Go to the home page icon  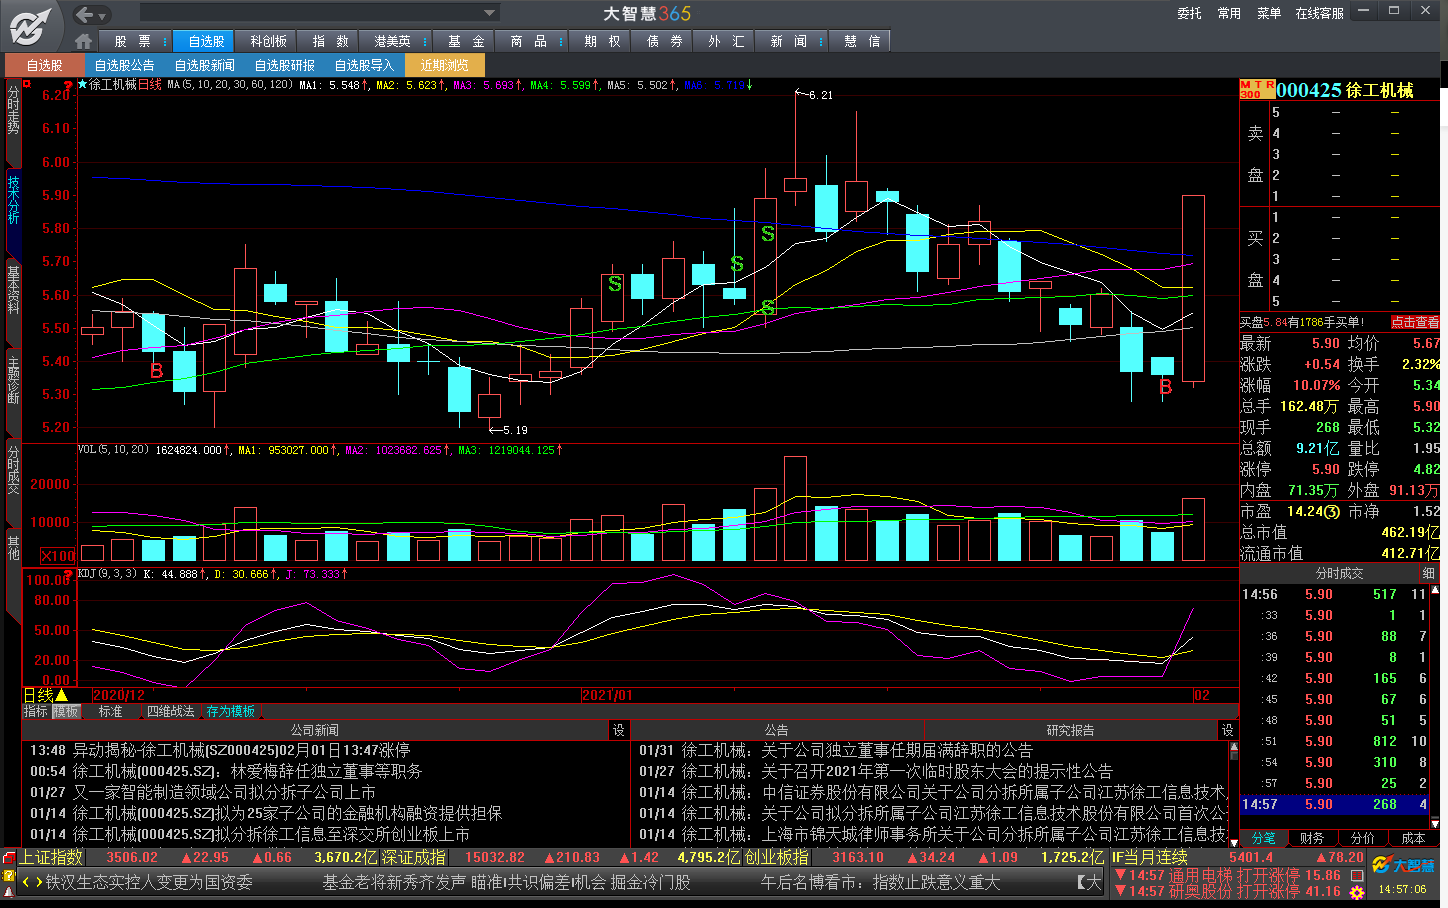click(x=83, y=41)
